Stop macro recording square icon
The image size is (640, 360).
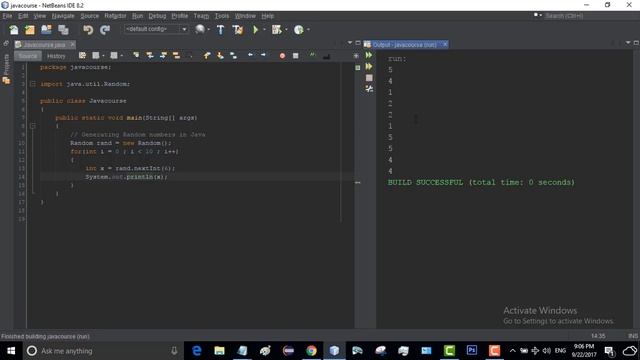point(296,56)
